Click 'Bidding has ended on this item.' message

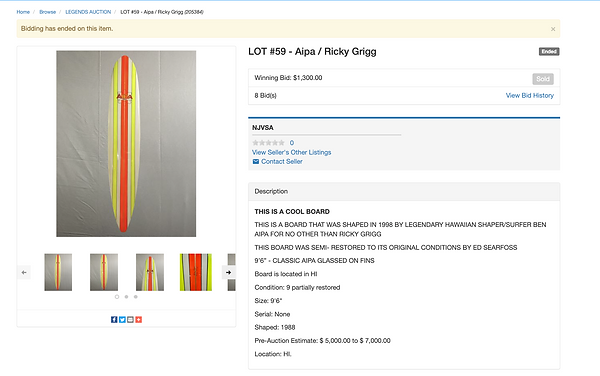pos(67,29)
